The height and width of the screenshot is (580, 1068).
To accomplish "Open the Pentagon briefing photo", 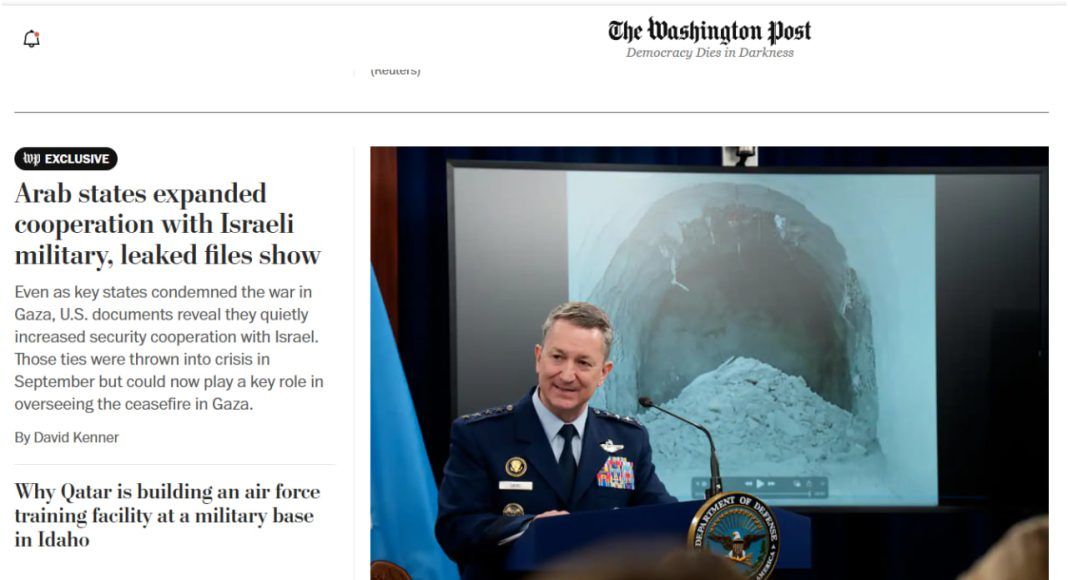I will point(709,363).
